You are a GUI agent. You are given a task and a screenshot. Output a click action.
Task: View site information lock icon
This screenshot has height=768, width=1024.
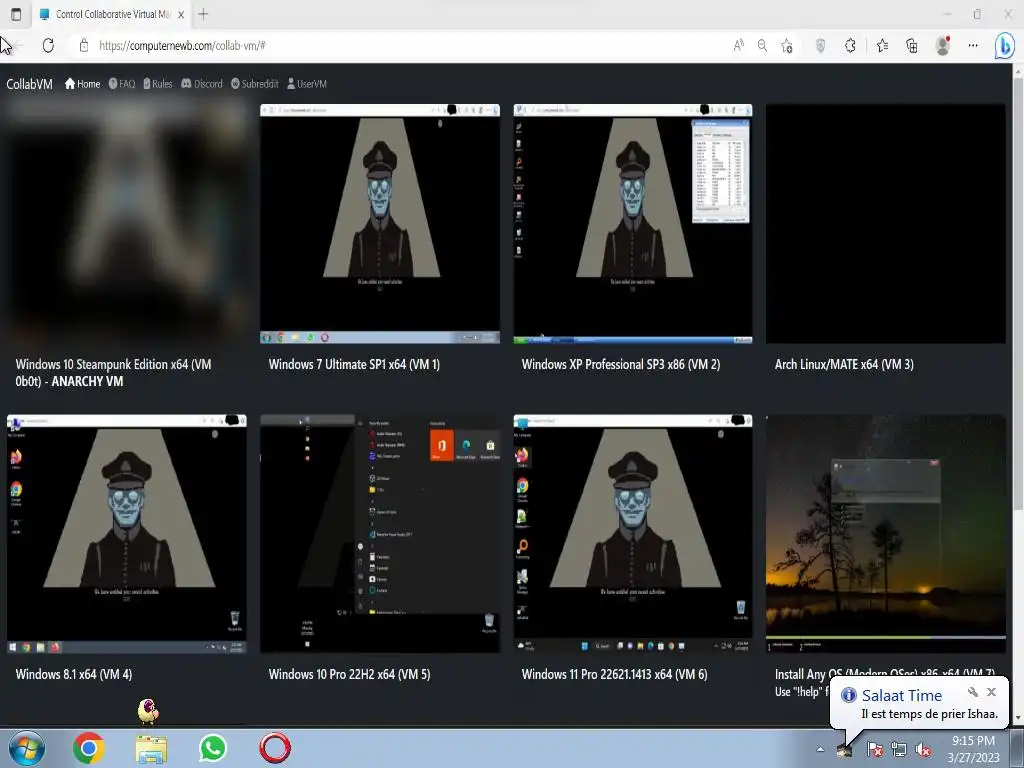click(84, 45)
